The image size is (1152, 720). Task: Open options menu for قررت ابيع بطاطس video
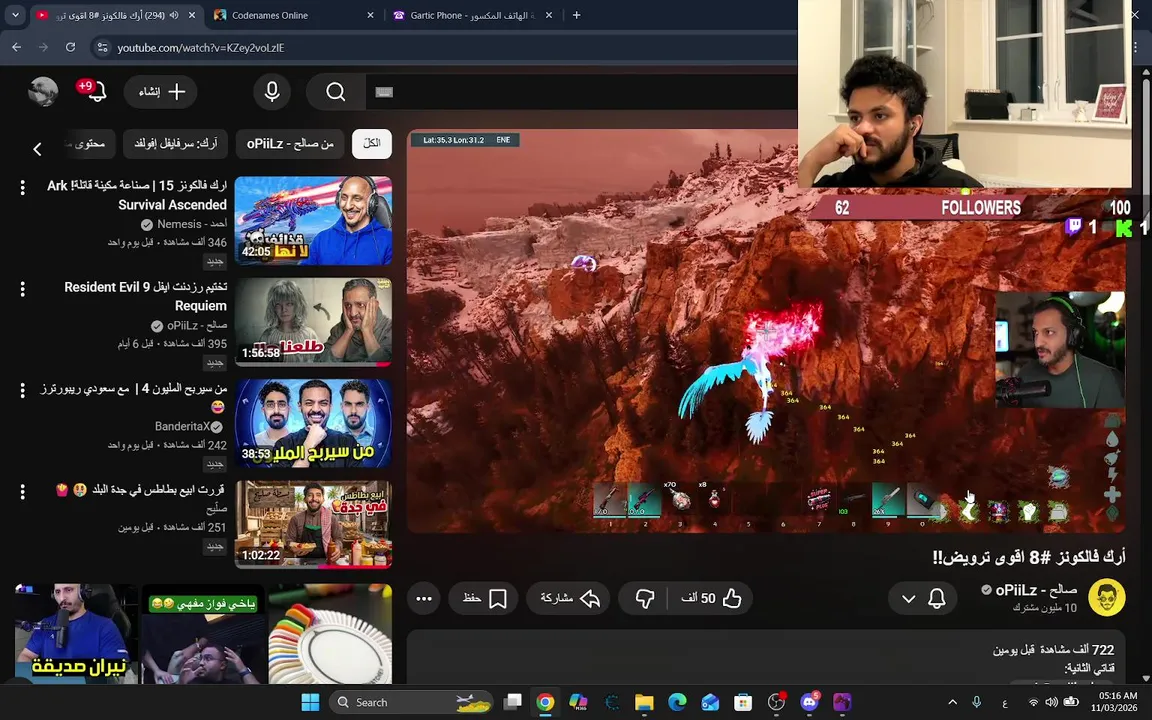(x=23, y=491)
